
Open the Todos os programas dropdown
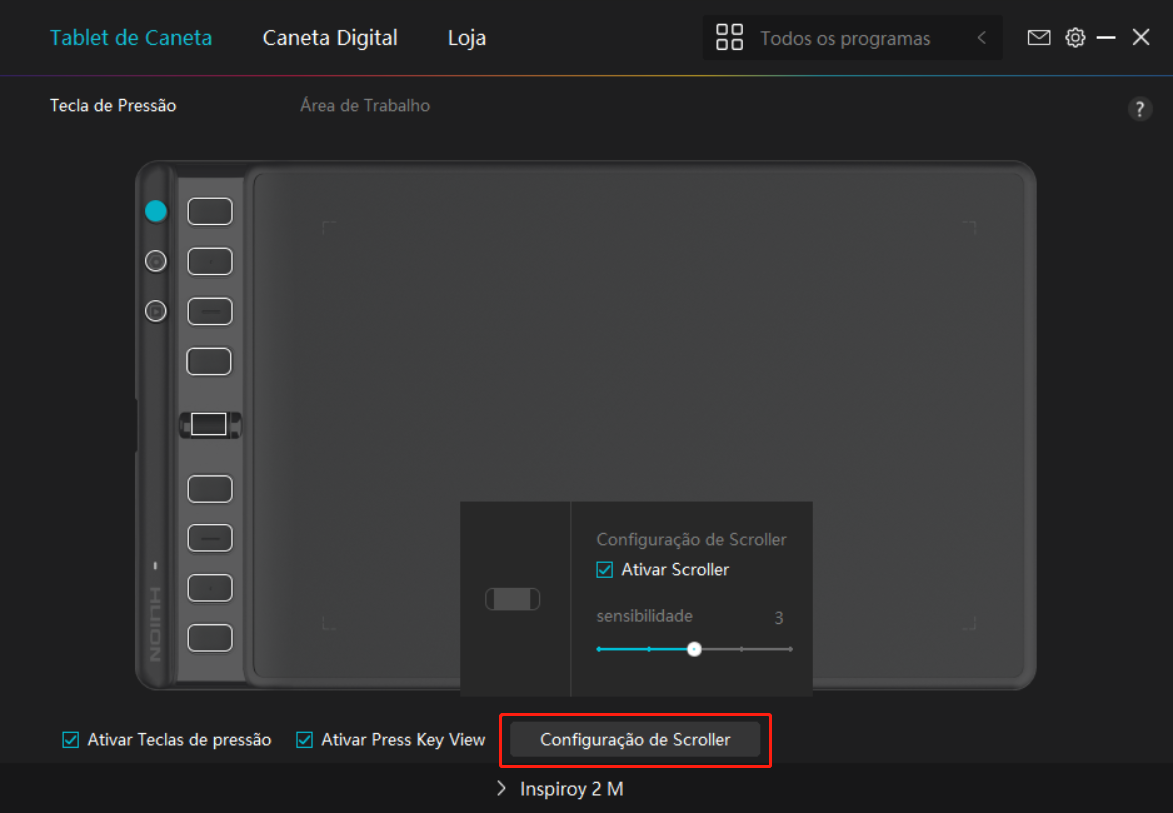click(845, 39)
